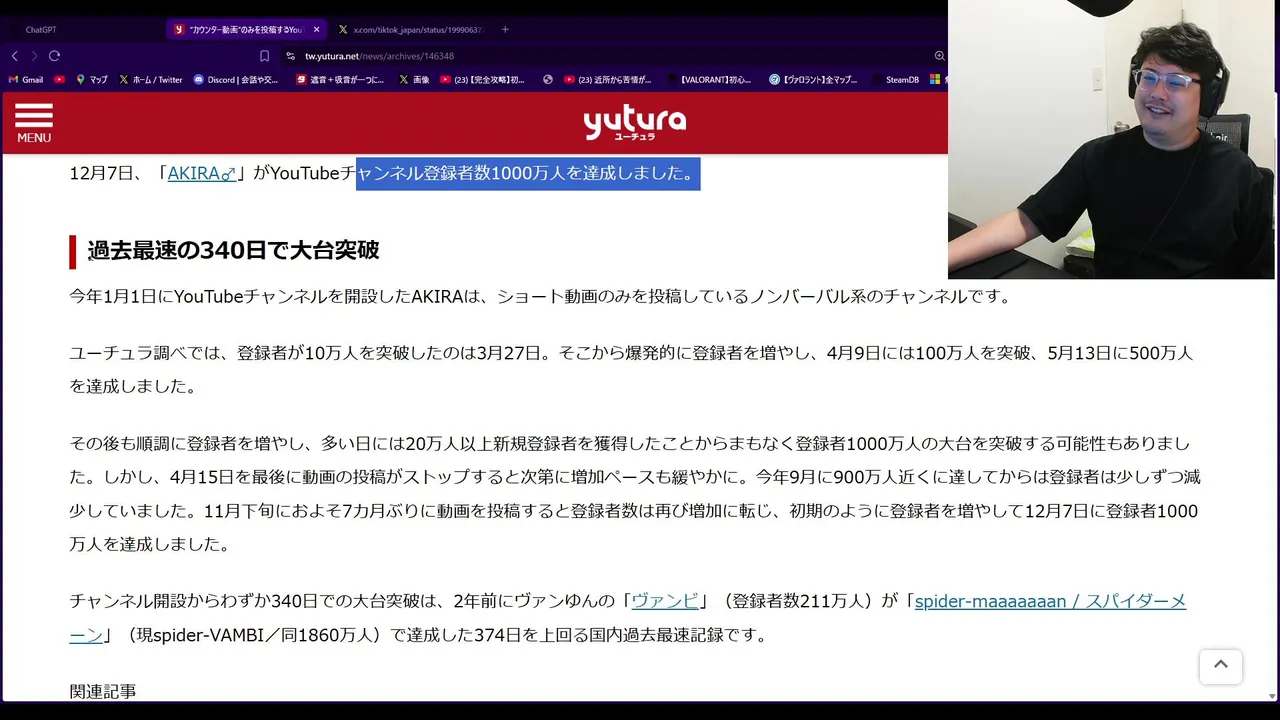
Task: Open the YouTube bookmark next to Gmail
Action: coord(60,80)
